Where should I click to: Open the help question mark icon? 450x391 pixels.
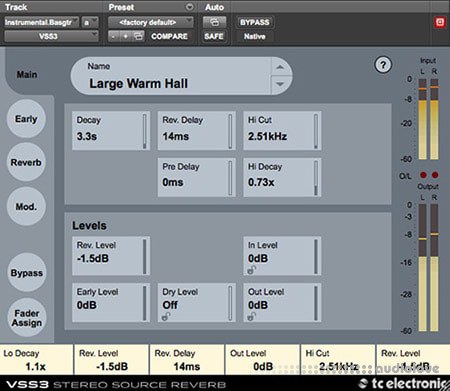coord(383,65)
